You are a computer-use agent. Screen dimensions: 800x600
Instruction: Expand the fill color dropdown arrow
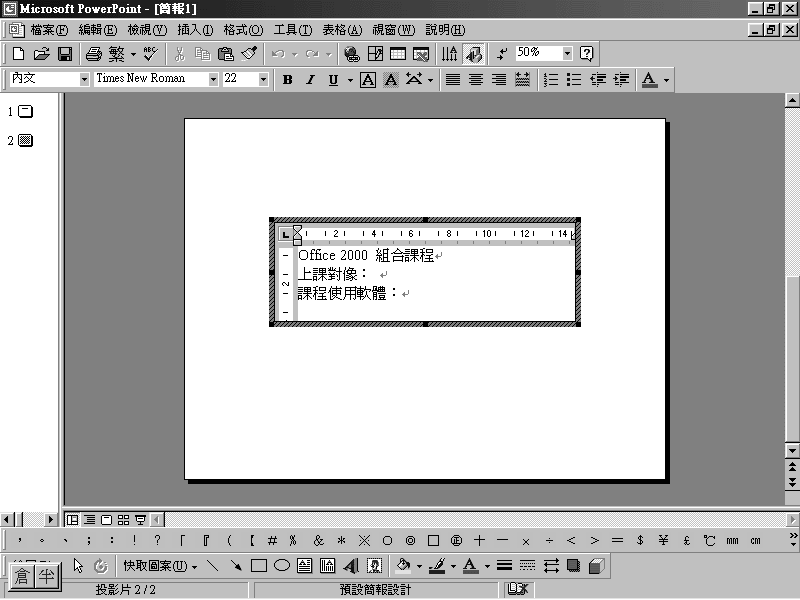(x=419, y=566)
